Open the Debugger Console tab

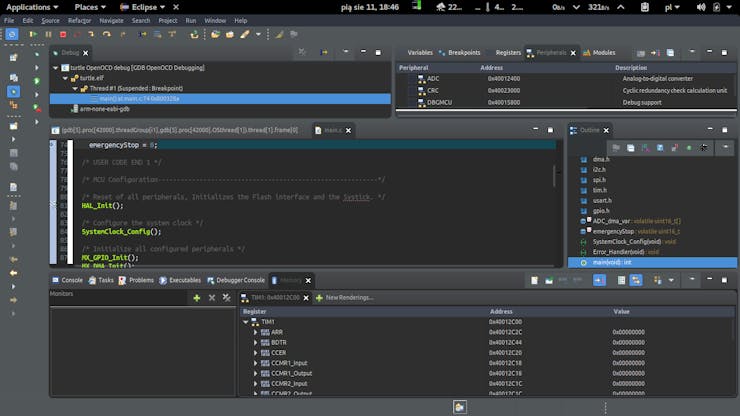pyautogui.click(x=236, y=280)
